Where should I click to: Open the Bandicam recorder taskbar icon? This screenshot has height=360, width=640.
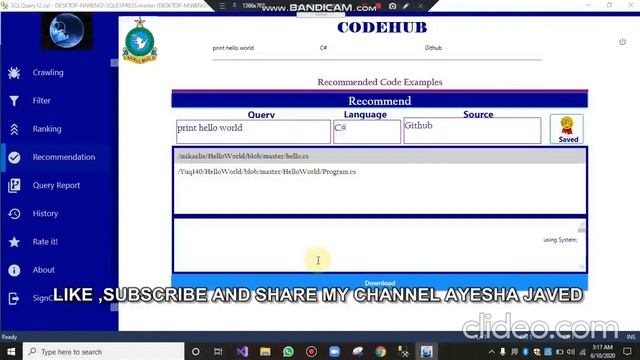311,351
